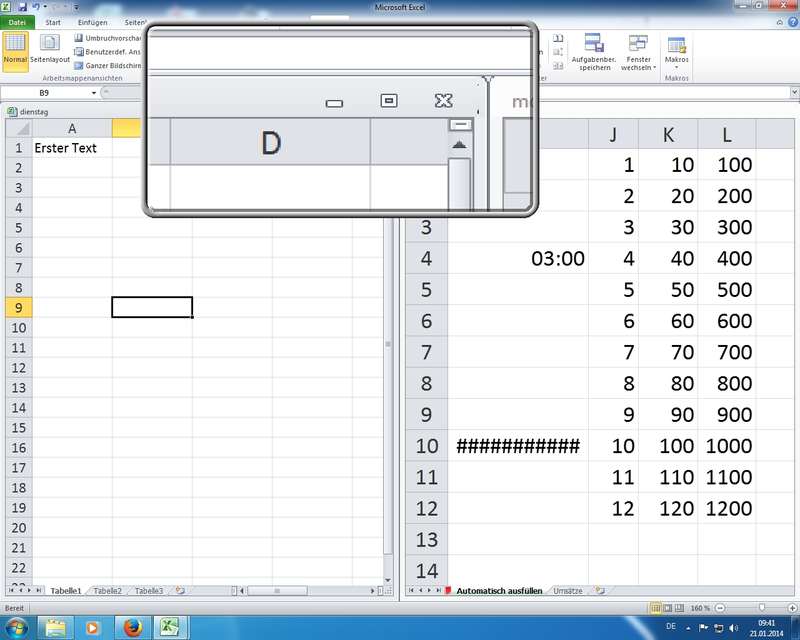The image size is (800, 640).
Task: Click the Undo arrow icon
Action: pos(36,7)
